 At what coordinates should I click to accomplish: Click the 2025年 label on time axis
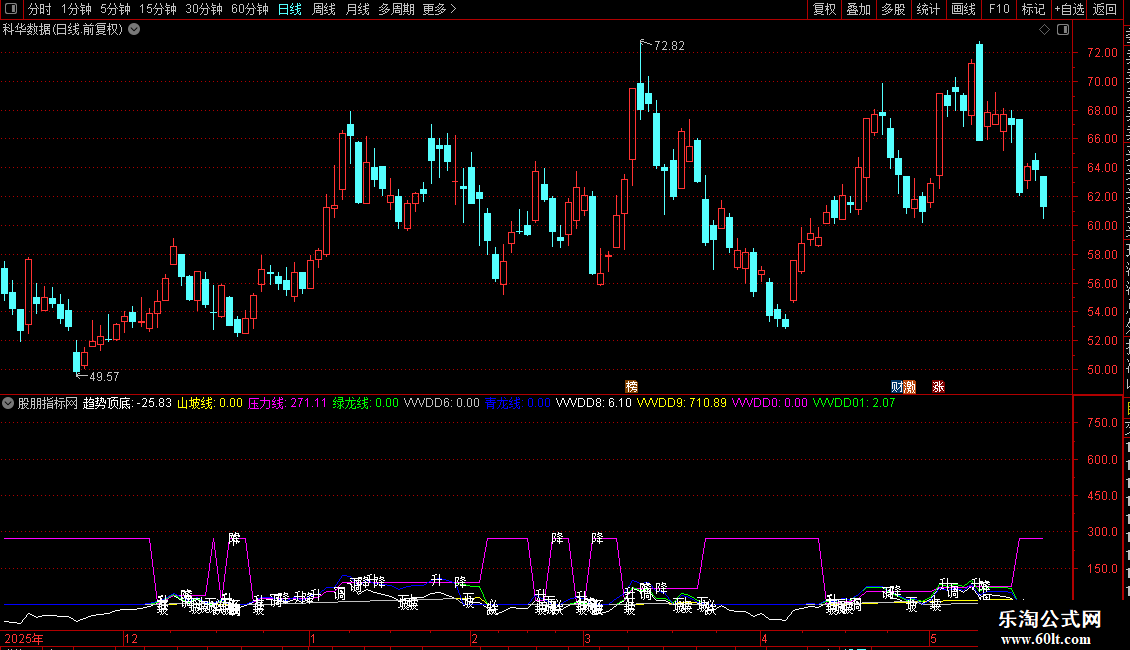coord(24,638)
